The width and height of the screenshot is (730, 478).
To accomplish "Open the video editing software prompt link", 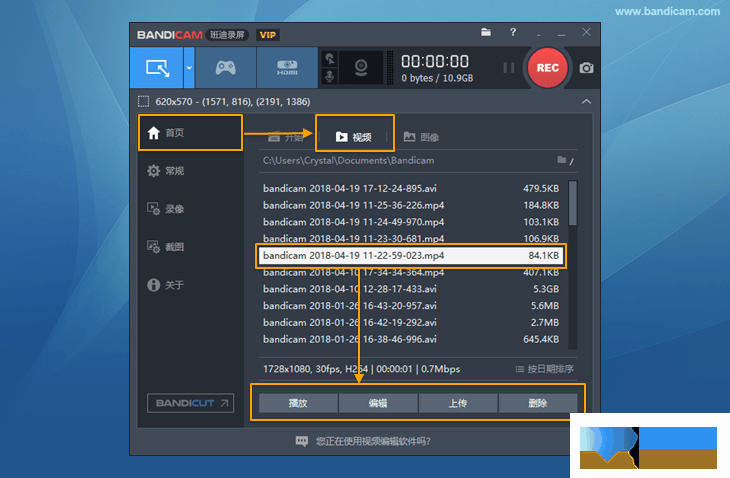I will pyautogui.click(x=373, y=441).
